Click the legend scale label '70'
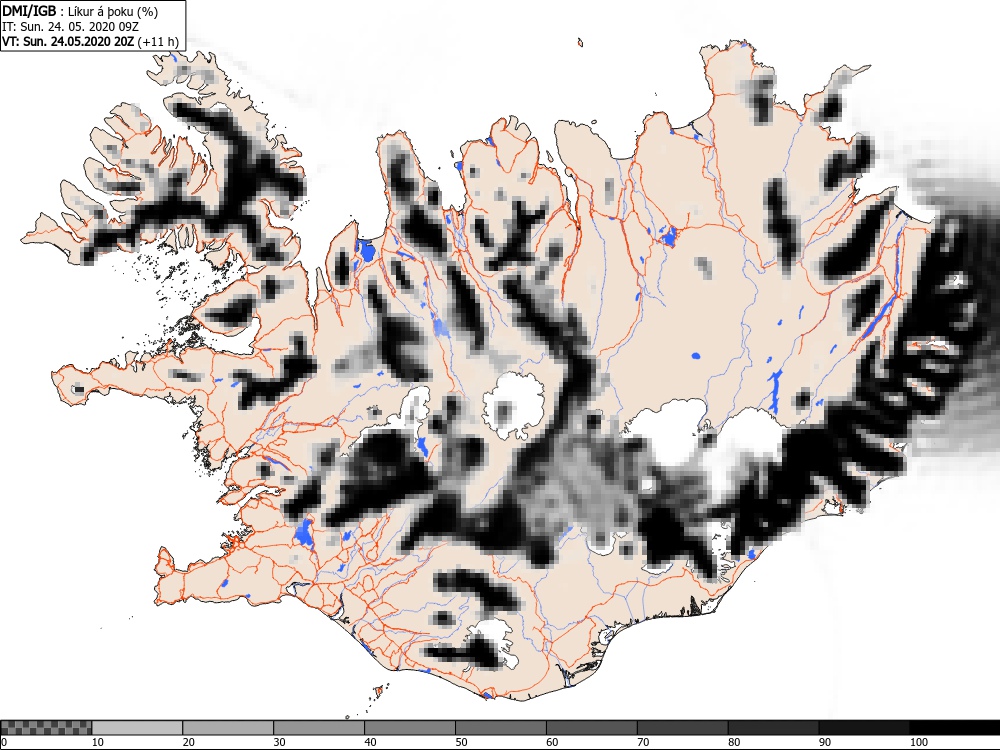This screenshot has width=1000, height=750. tap(643, 742)
